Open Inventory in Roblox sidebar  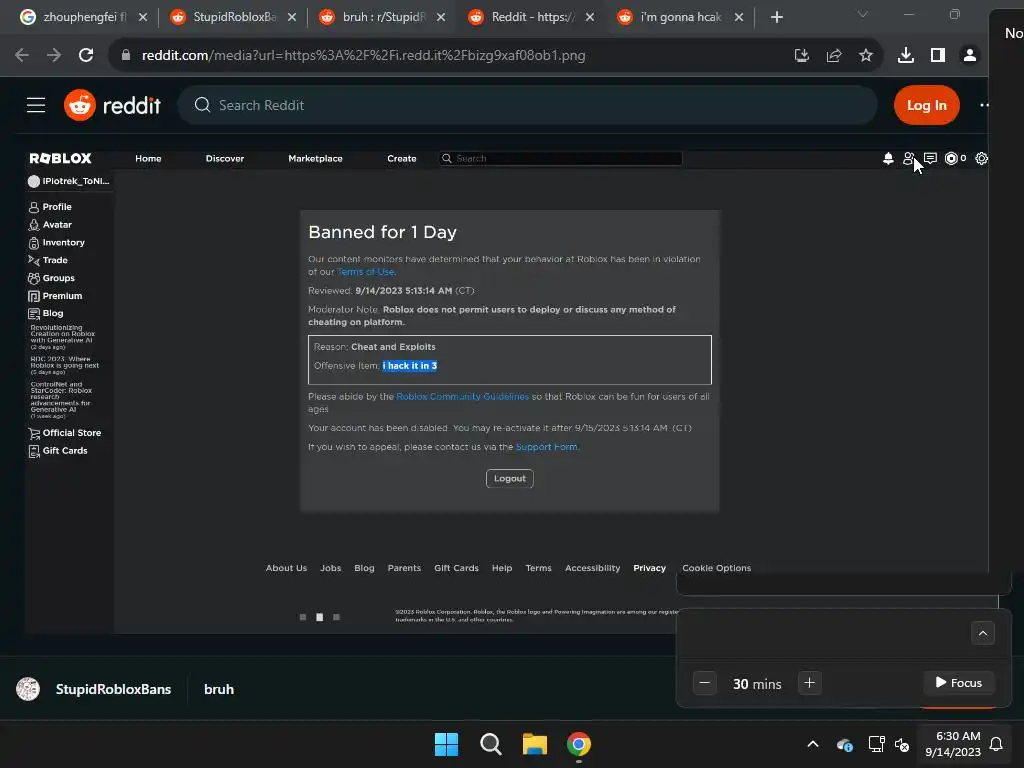click(57, 243)
